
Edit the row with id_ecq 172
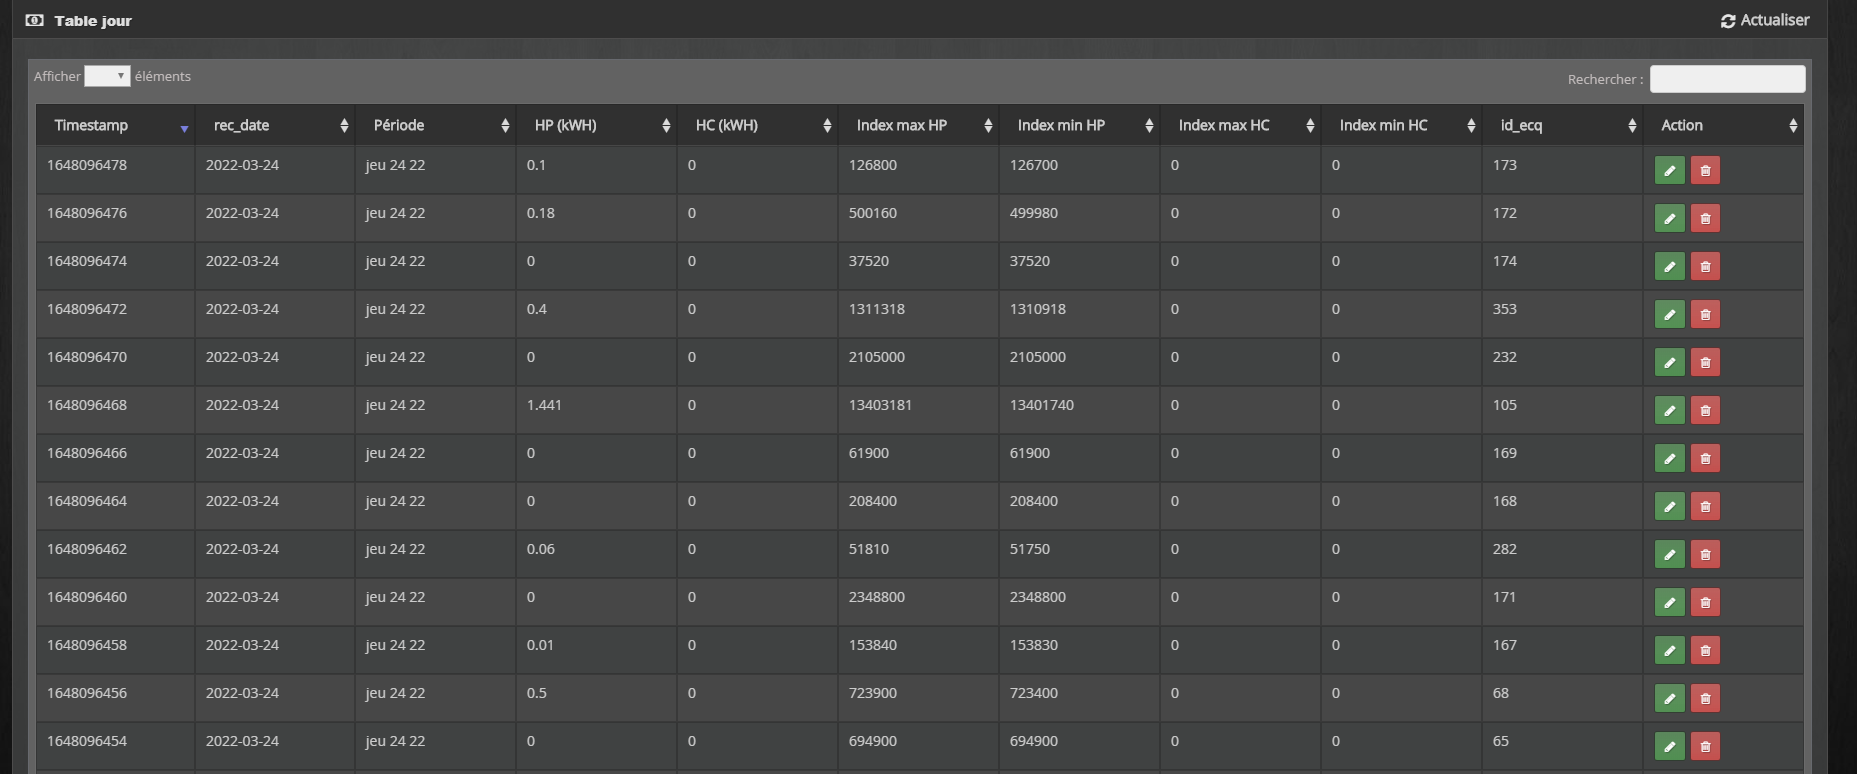[1670, 218]
